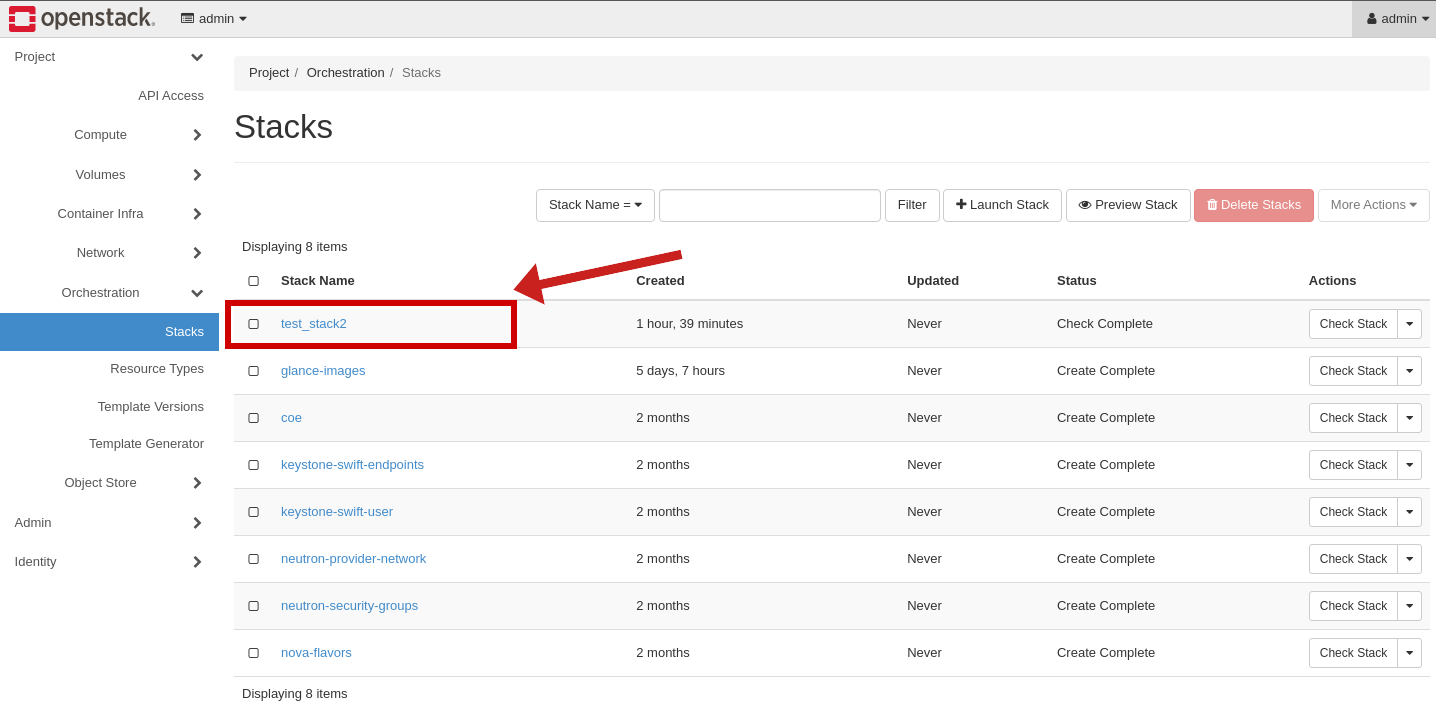Image resolution: width=1436 pixels, height=725 pixels.
Task: Open the admin project selector
Action: pos(214,18)
